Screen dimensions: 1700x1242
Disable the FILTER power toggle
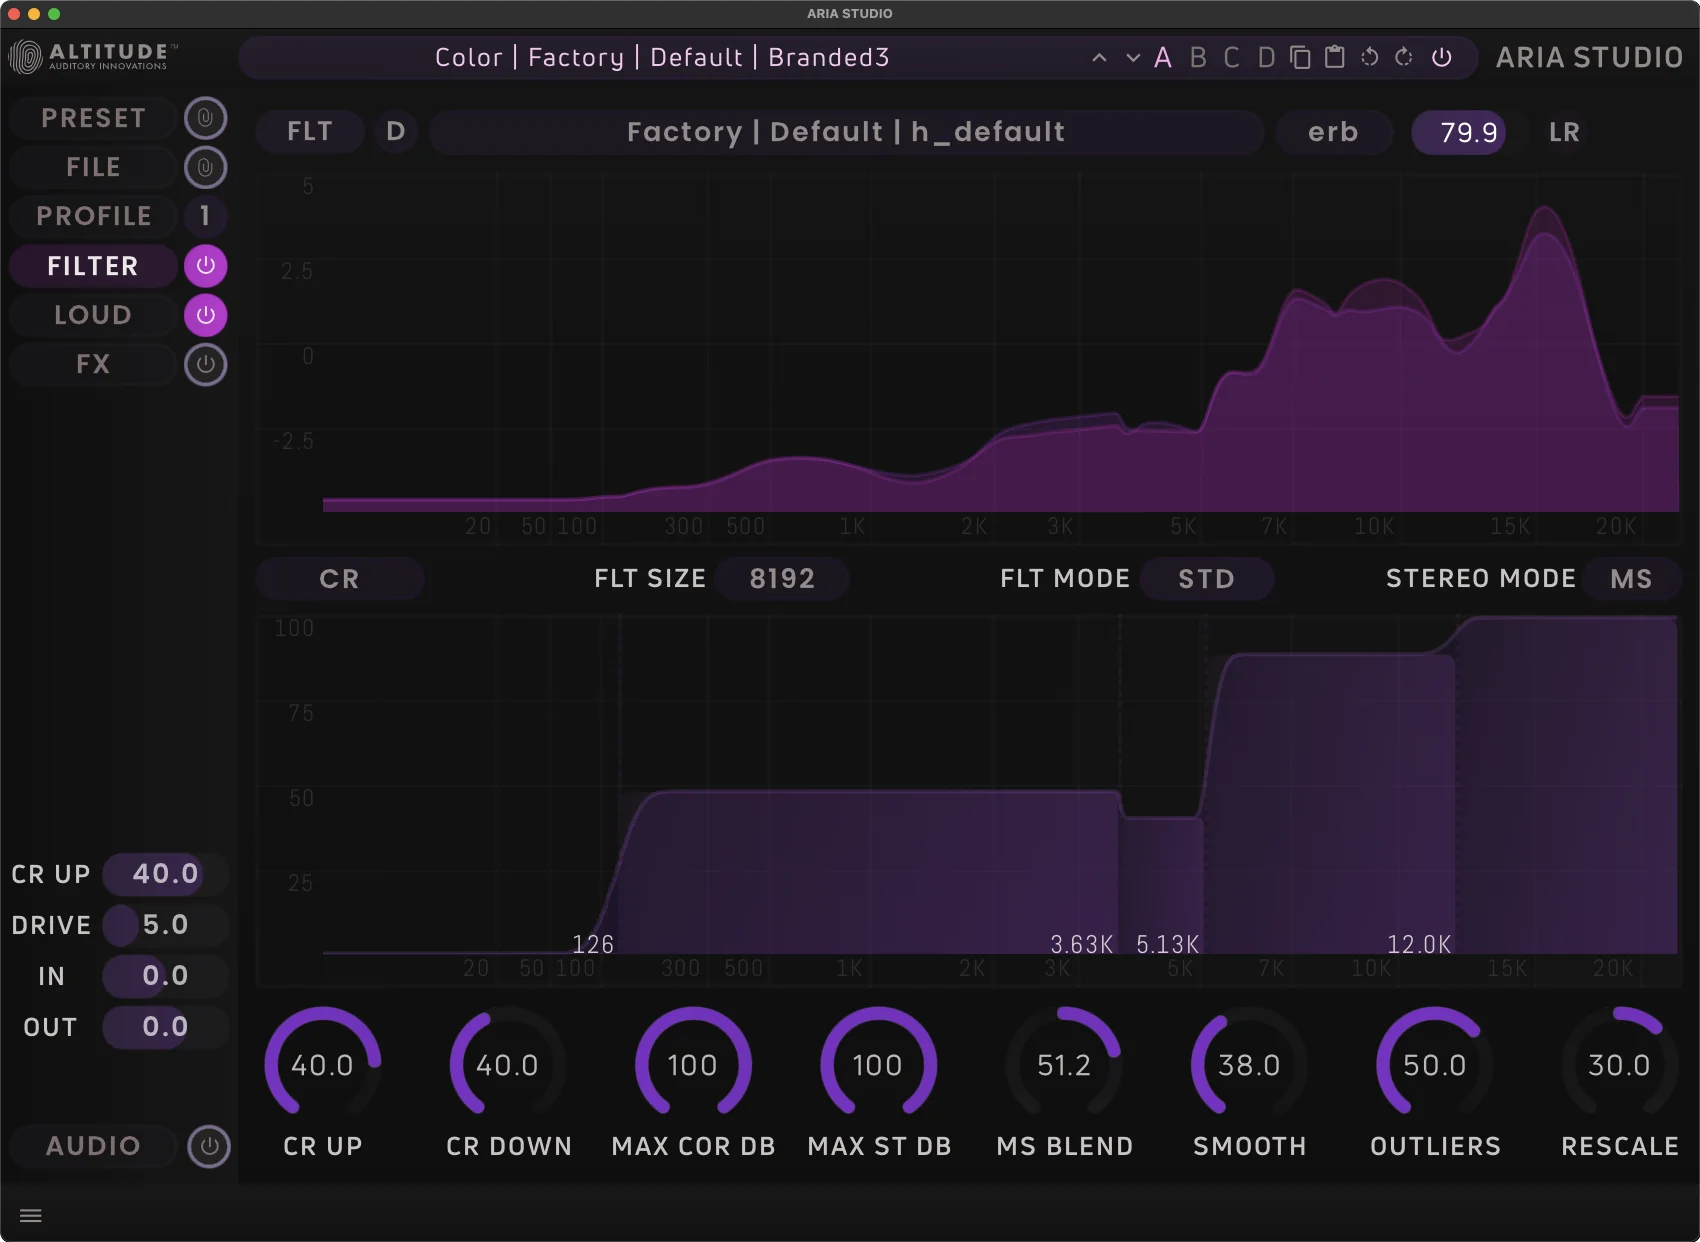coord(206,266)
